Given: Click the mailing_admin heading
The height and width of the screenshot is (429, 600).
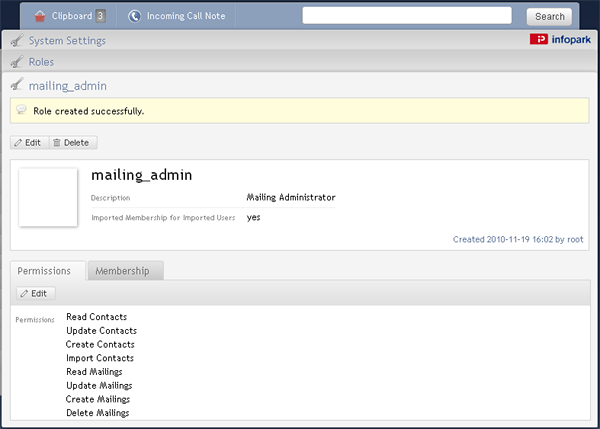Looking at the screenshot, I should 142,175.
